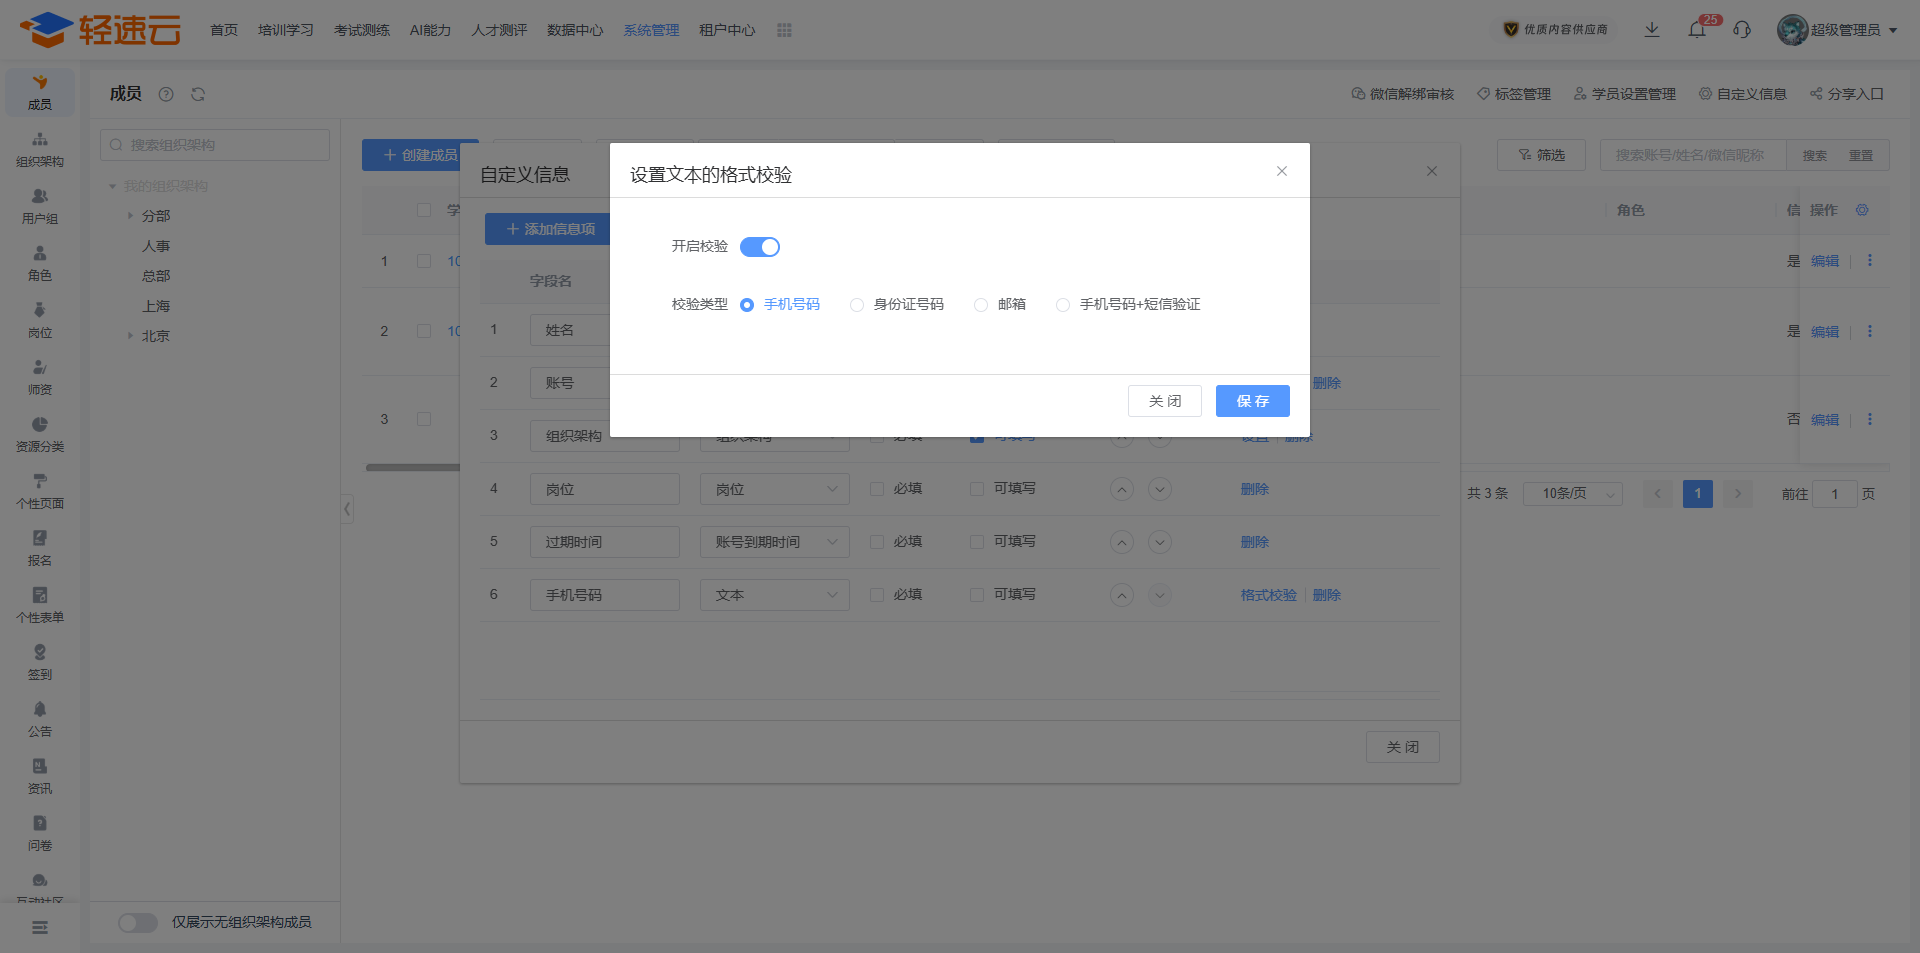Open the notification bell icon
Image resolution: width=1920 pixels, height=953 pixels.
coord(1697,30)
